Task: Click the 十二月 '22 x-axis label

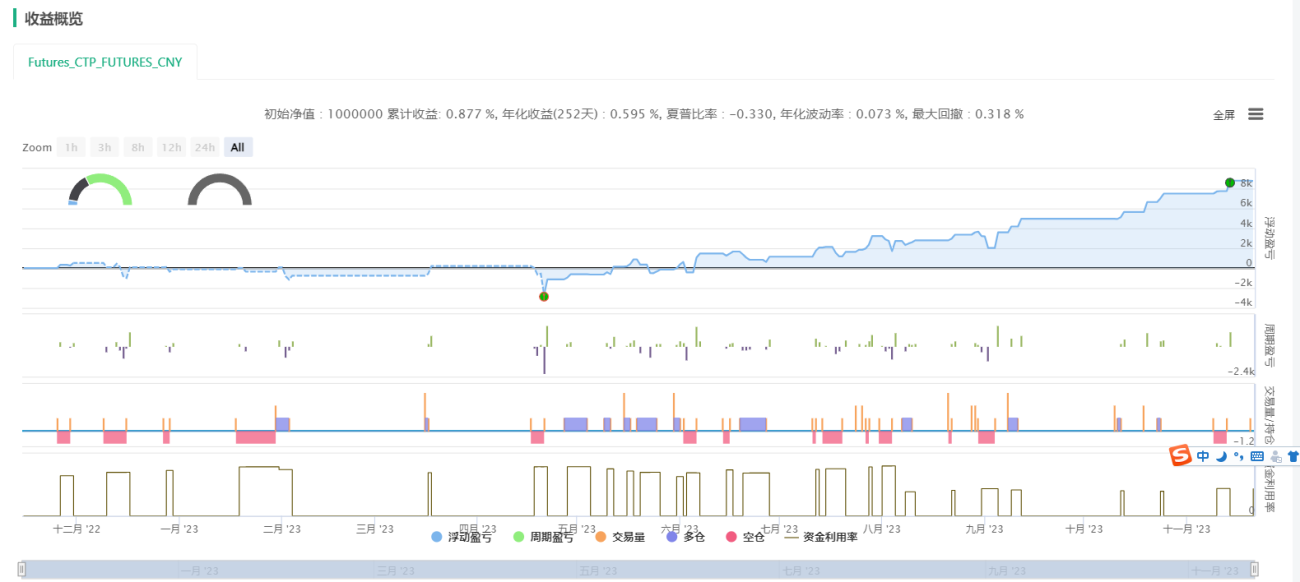Action: (x=77, y=528)
